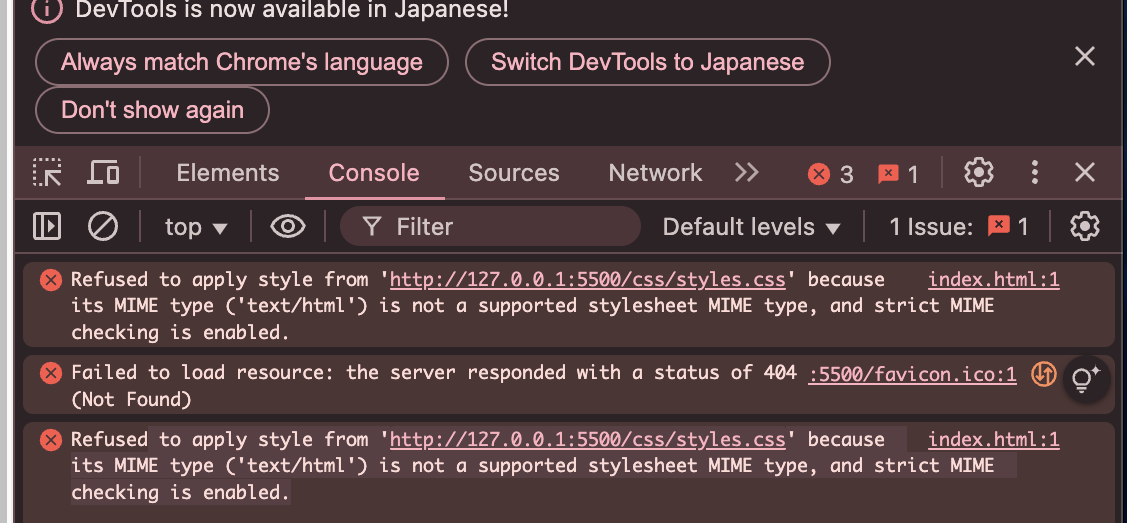Open the :5500/favicon.ico:1 source link
Viewport: 1127px width, 523px height.
pyautogui.click(x=912, y=374)
